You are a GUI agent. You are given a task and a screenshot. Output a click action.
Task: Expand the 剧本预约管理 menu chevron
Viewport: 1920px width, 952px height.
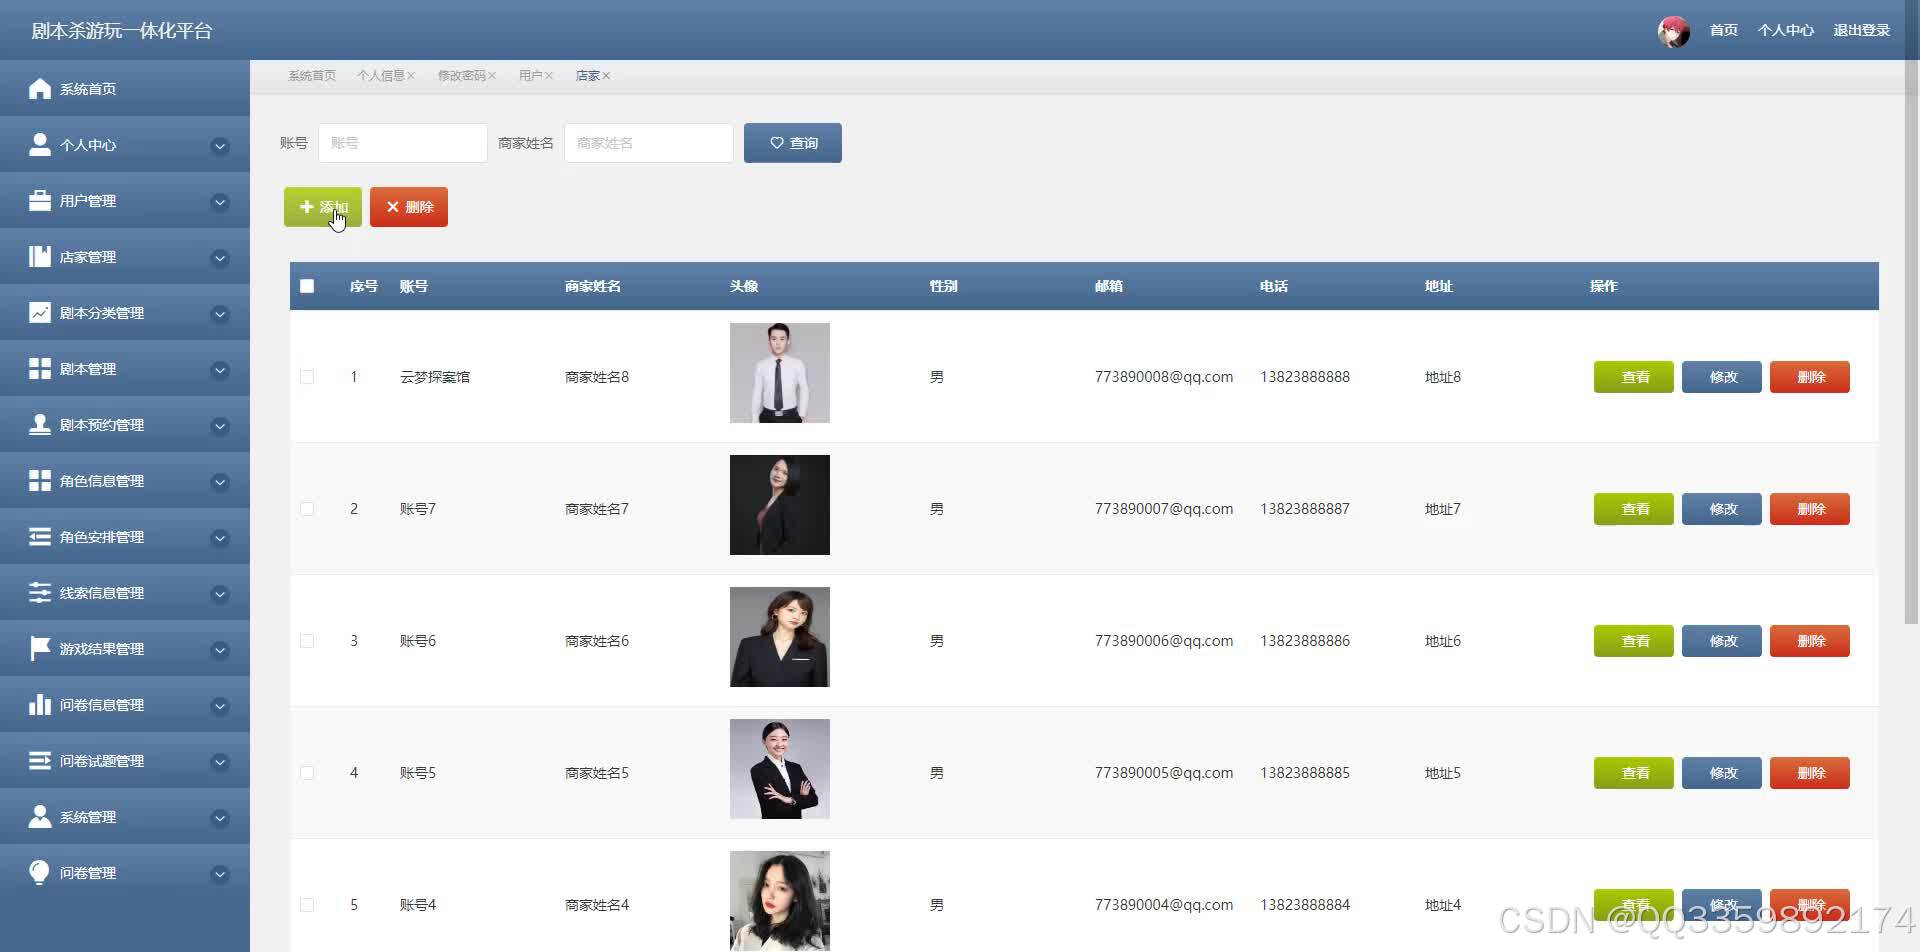(220, 426)
